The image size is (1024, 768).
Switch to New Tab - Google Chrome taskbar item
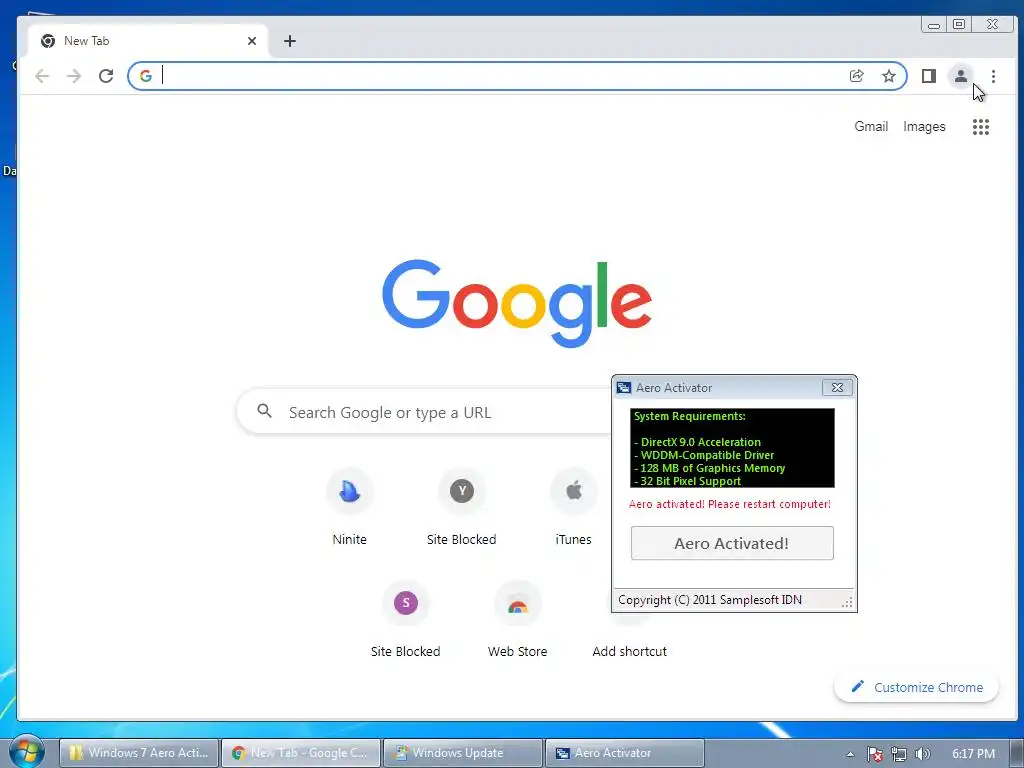point(301,752)
